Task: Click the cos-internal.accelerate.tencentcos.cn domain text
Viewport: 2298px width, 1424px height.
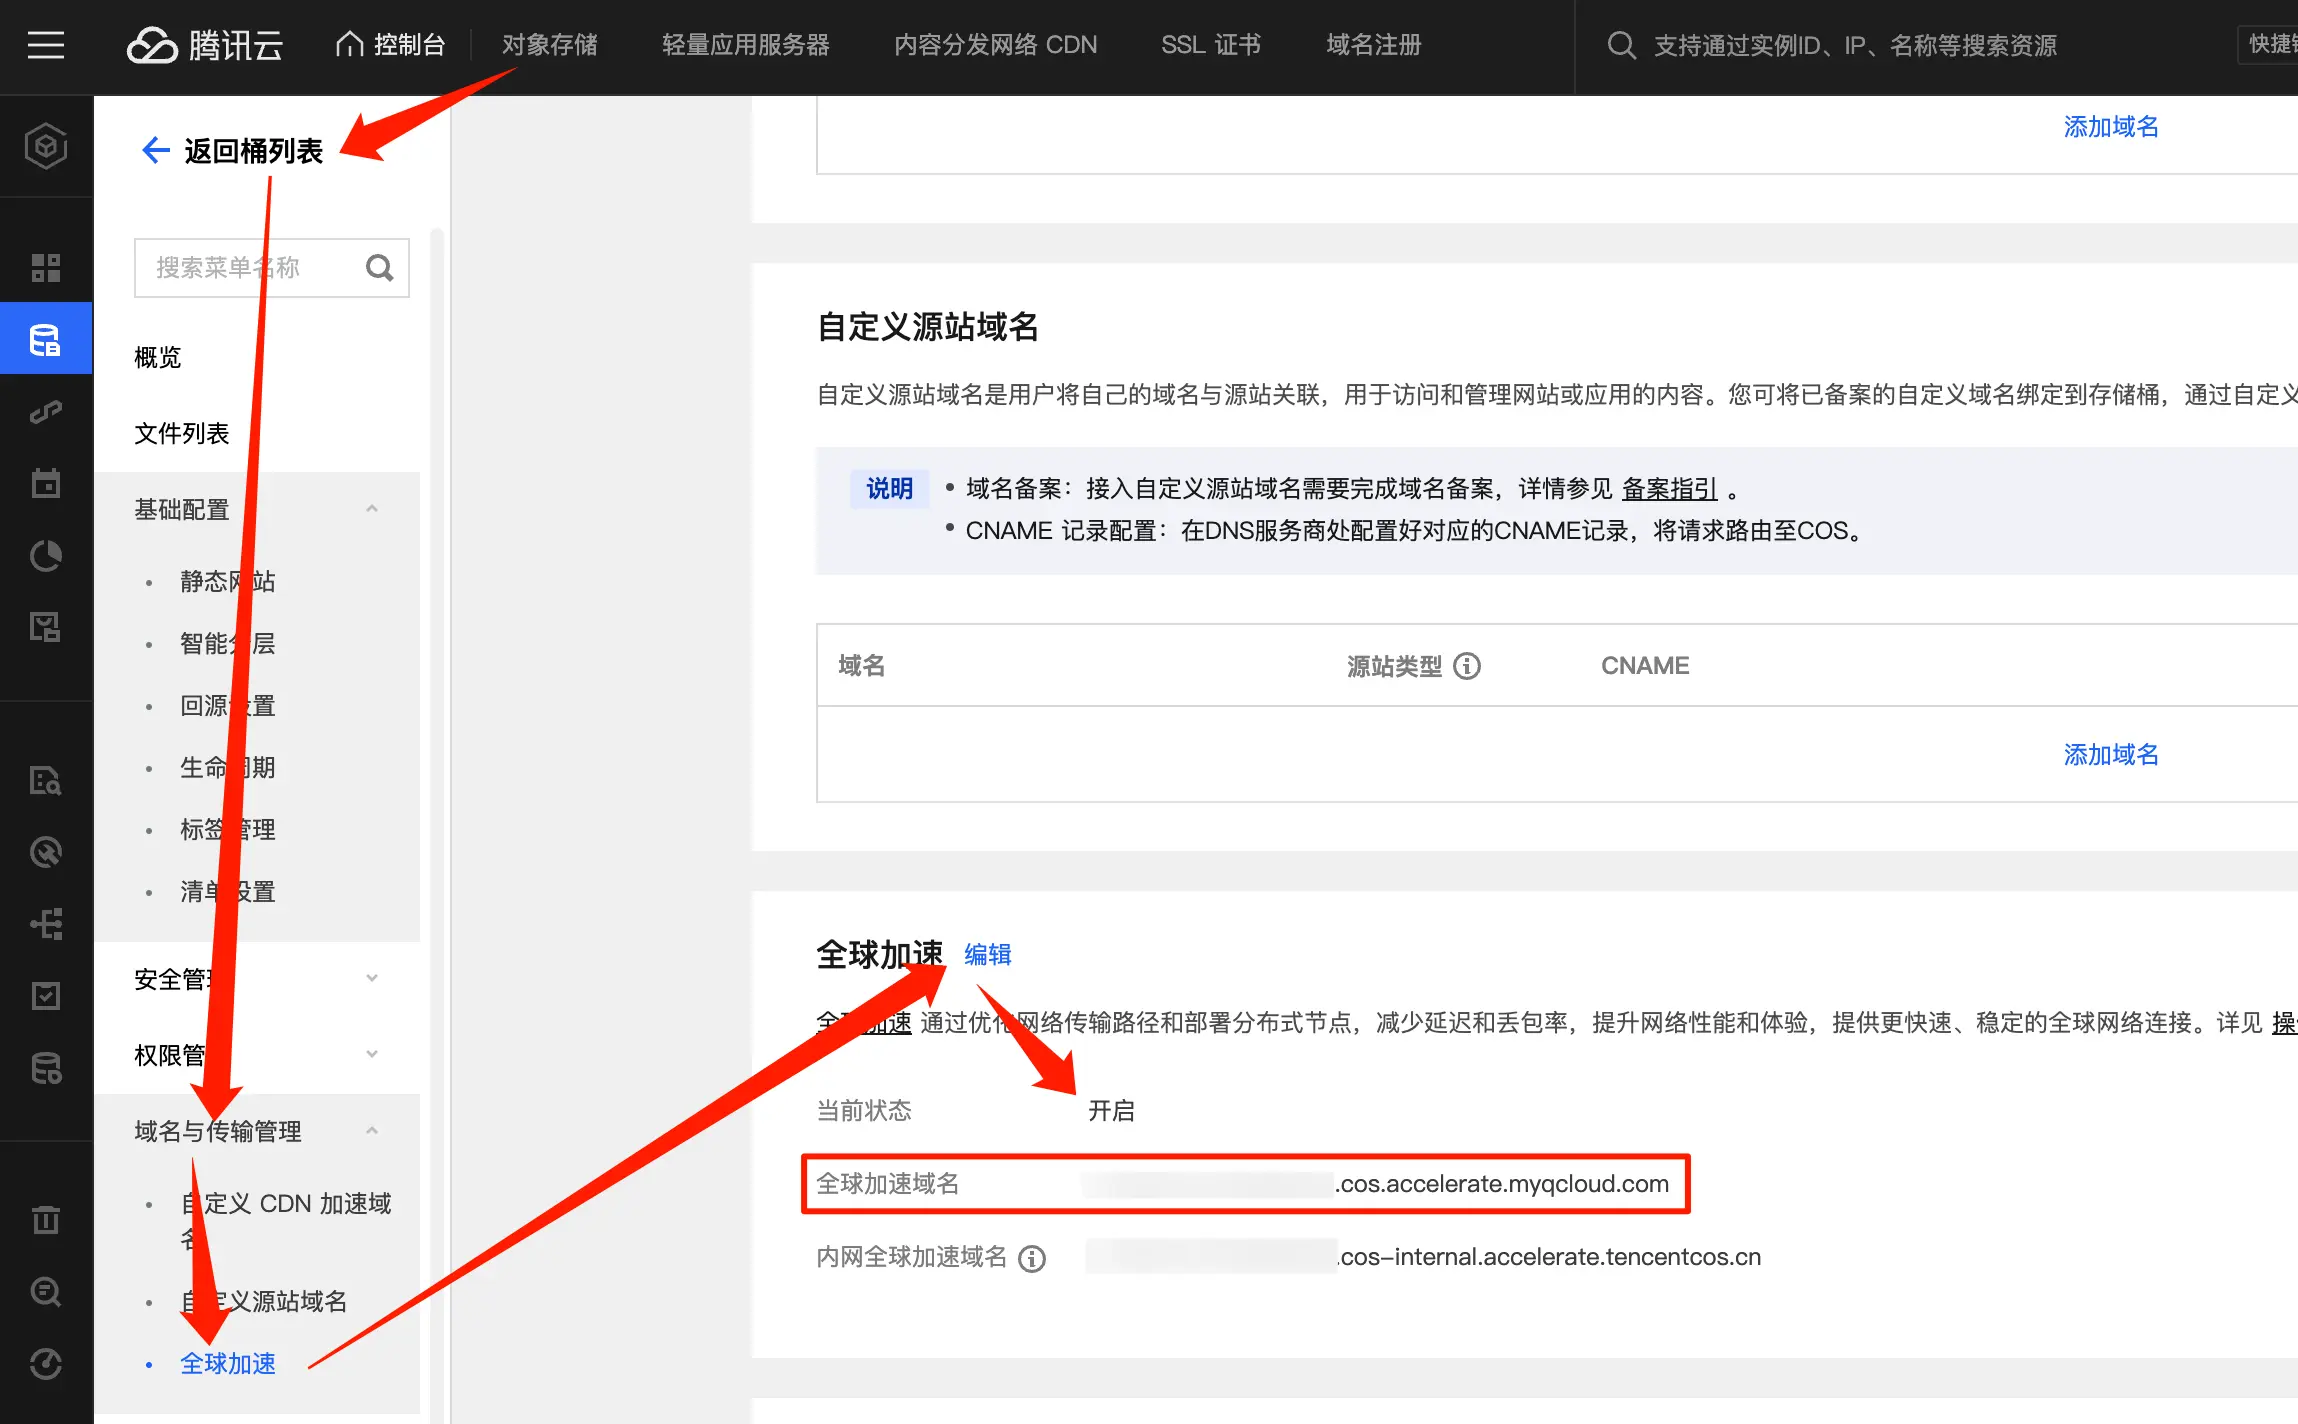Action: [1549, 1257]
